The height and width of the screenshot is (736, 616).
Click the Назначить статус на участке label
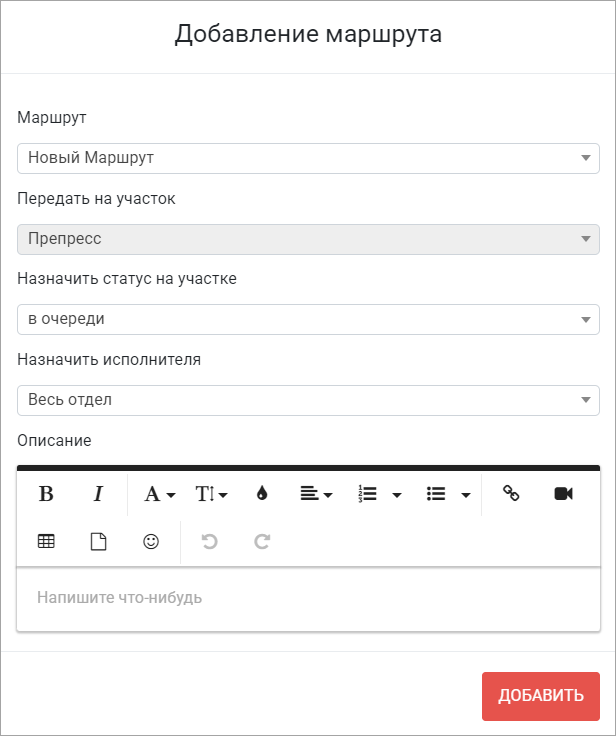click(127, 279)
